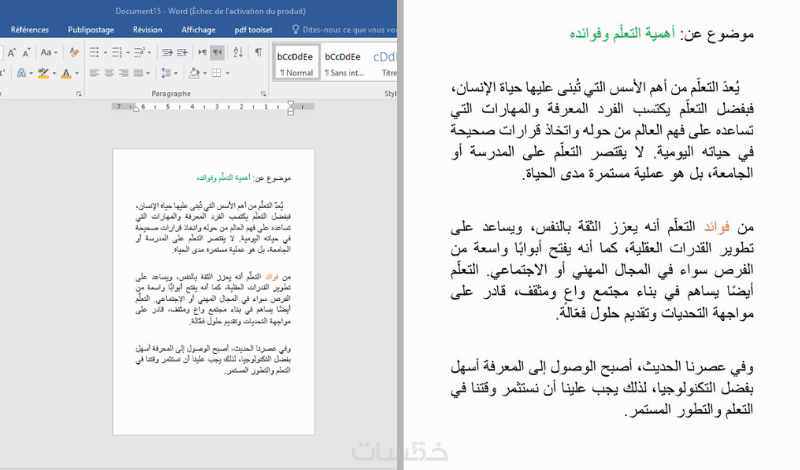
Task: Apply borders with the grid icon
Action: [x=216, y=73]
